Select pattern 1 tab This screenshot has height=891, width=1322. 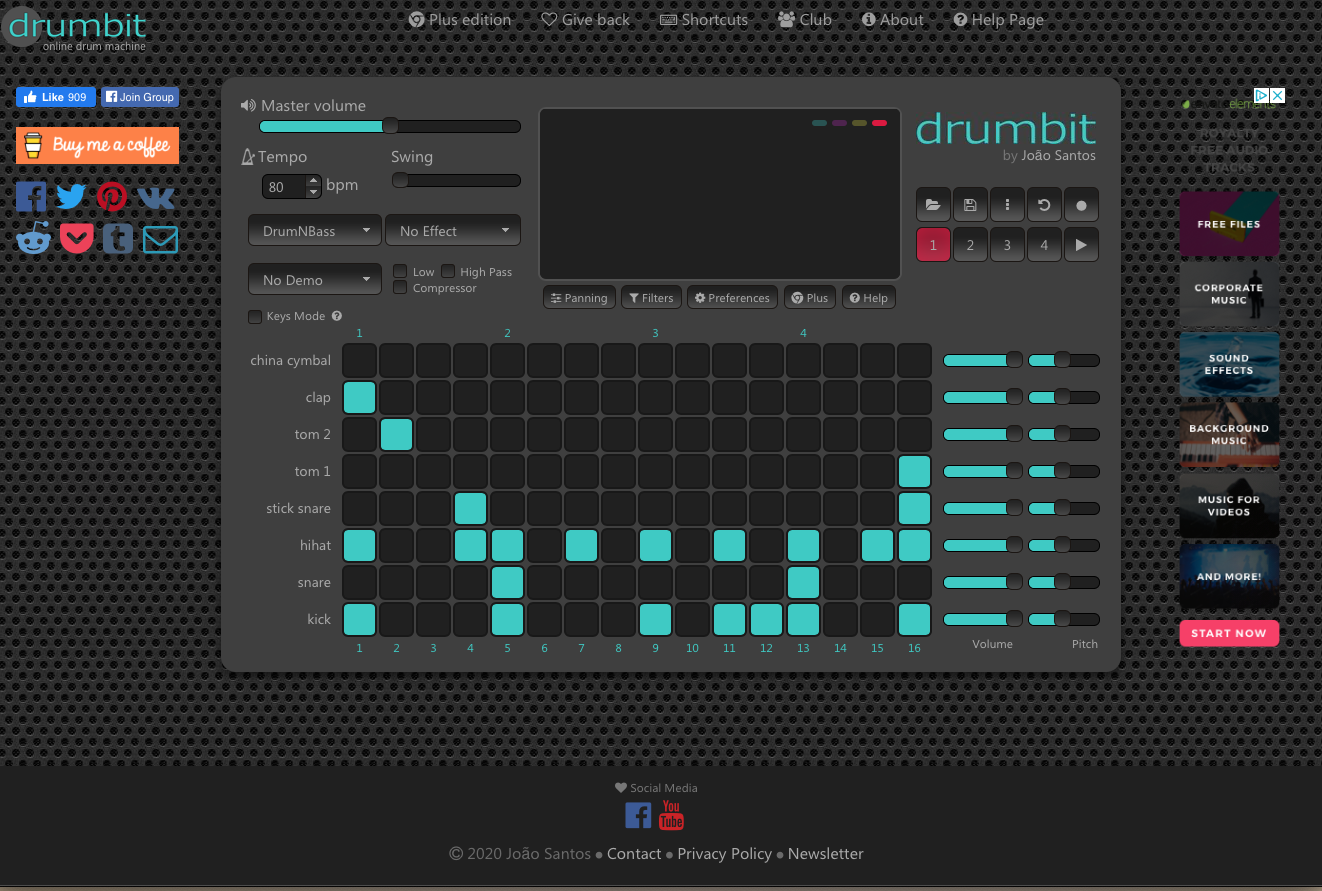tap(933, 245)
